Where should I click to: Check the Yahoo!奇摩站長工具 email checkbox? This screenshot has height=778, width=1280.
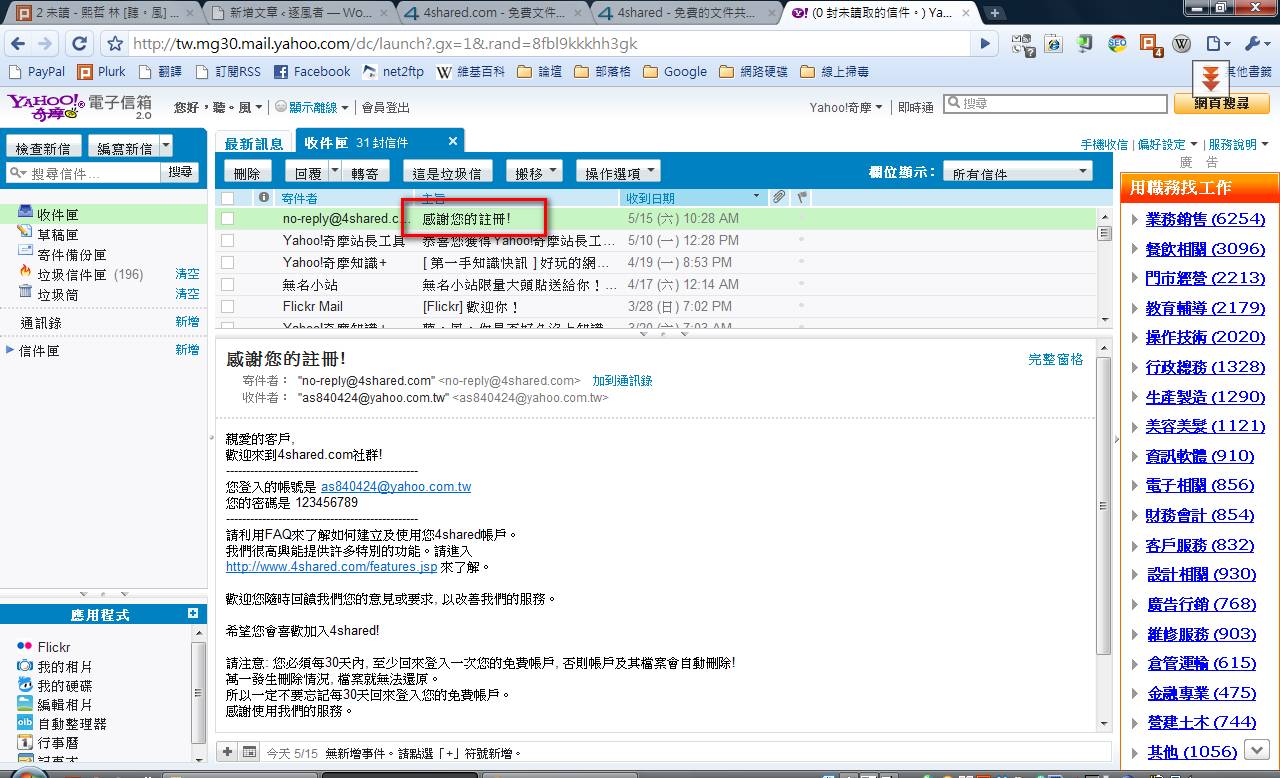[227, 240]
